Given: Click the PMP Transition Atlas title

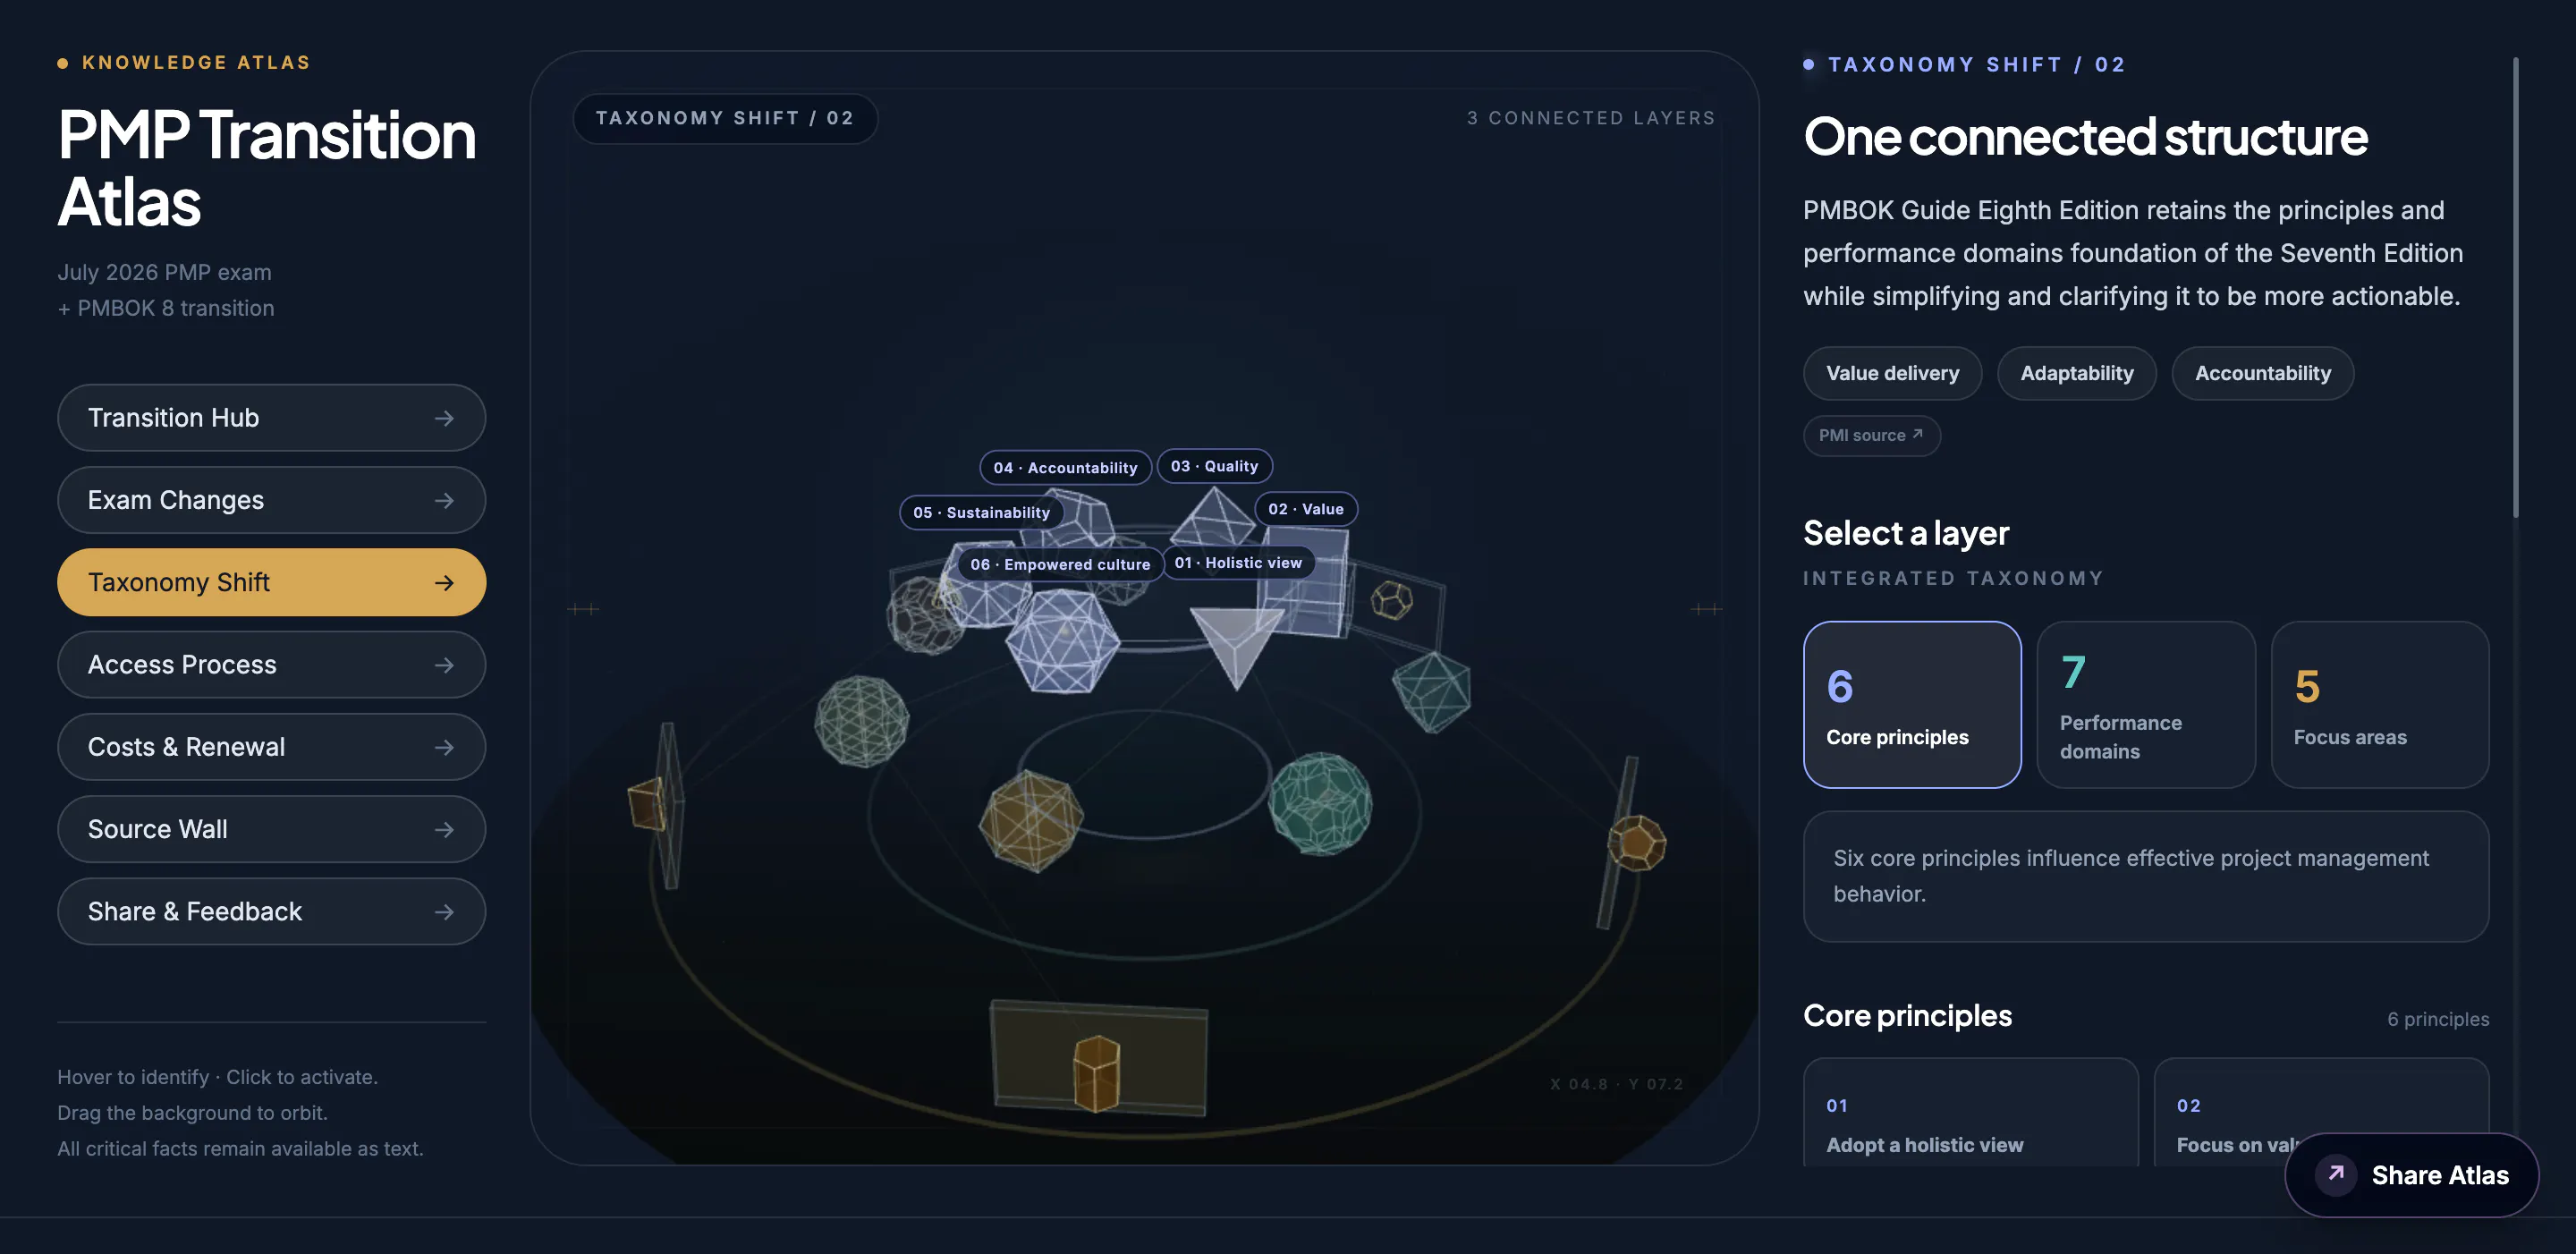Looking at the screenshot, I should pyautogui.click(x=267, y=168).
